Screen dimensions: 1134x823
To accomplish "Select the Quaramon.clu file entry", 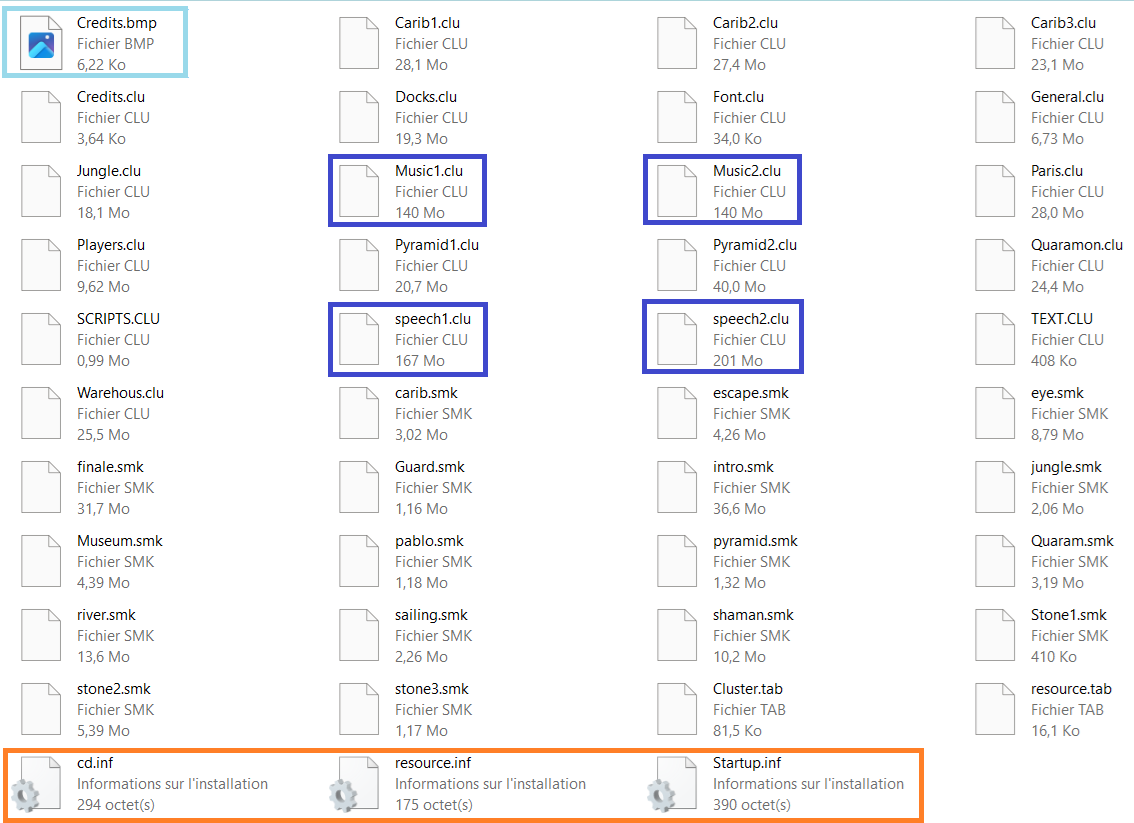I will (1049, 265).
